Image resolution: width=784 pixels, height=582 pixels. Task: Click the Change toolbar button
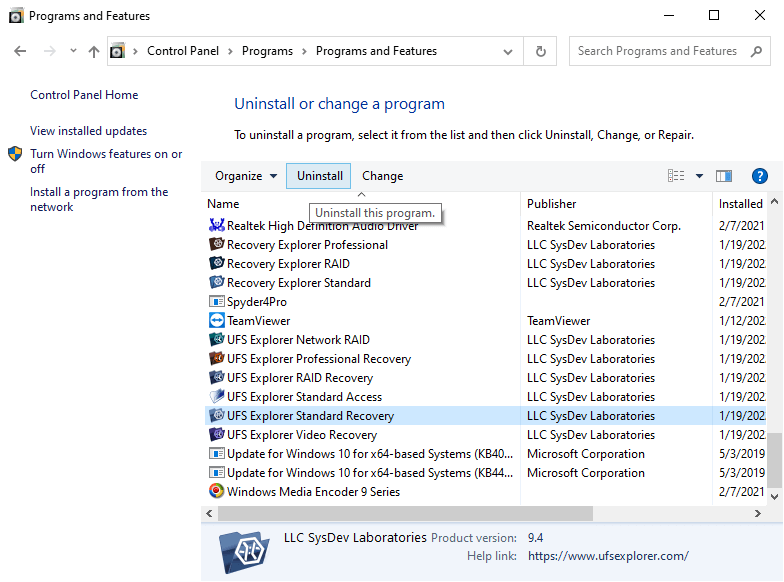pyautogui.click(x=383, y=176)
